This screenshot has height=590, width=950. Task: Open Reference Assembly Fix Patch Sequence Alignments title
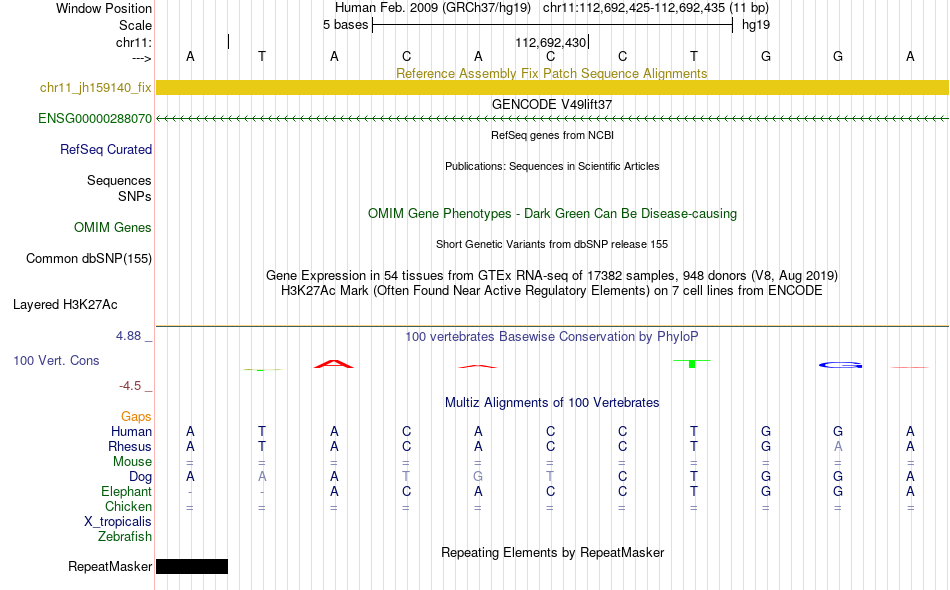pos(551,73)
